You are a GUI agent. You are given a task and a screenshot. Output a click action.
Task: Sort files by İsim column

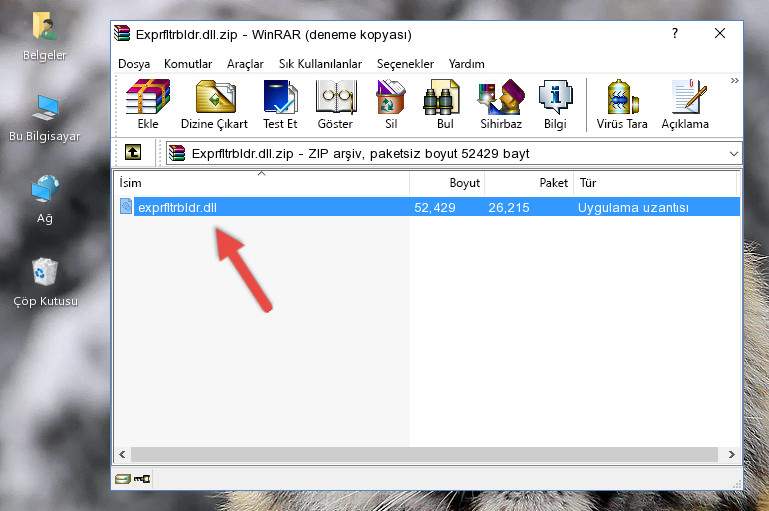pyautogui.click(x=262, y=183)
